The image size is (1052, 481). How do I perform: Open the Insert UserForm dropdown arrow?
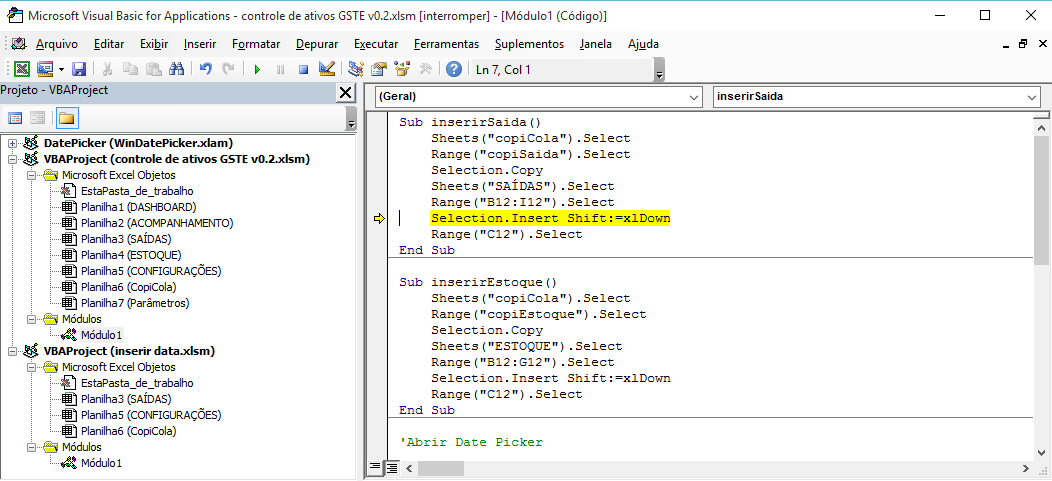coord(61,69)
